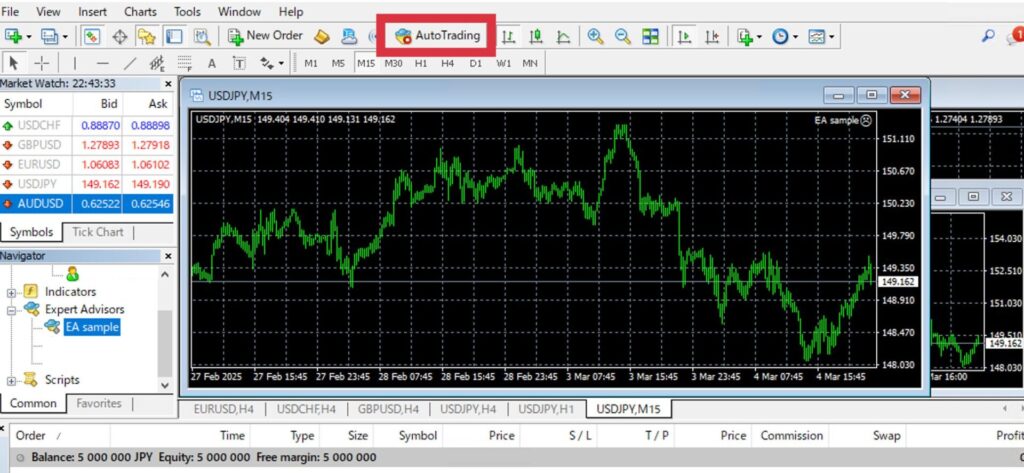Image resolution: width=1024 pixels, height=473 pixels.
Task: Tile windows with the grid icon
Action: [x=650, y=37]
